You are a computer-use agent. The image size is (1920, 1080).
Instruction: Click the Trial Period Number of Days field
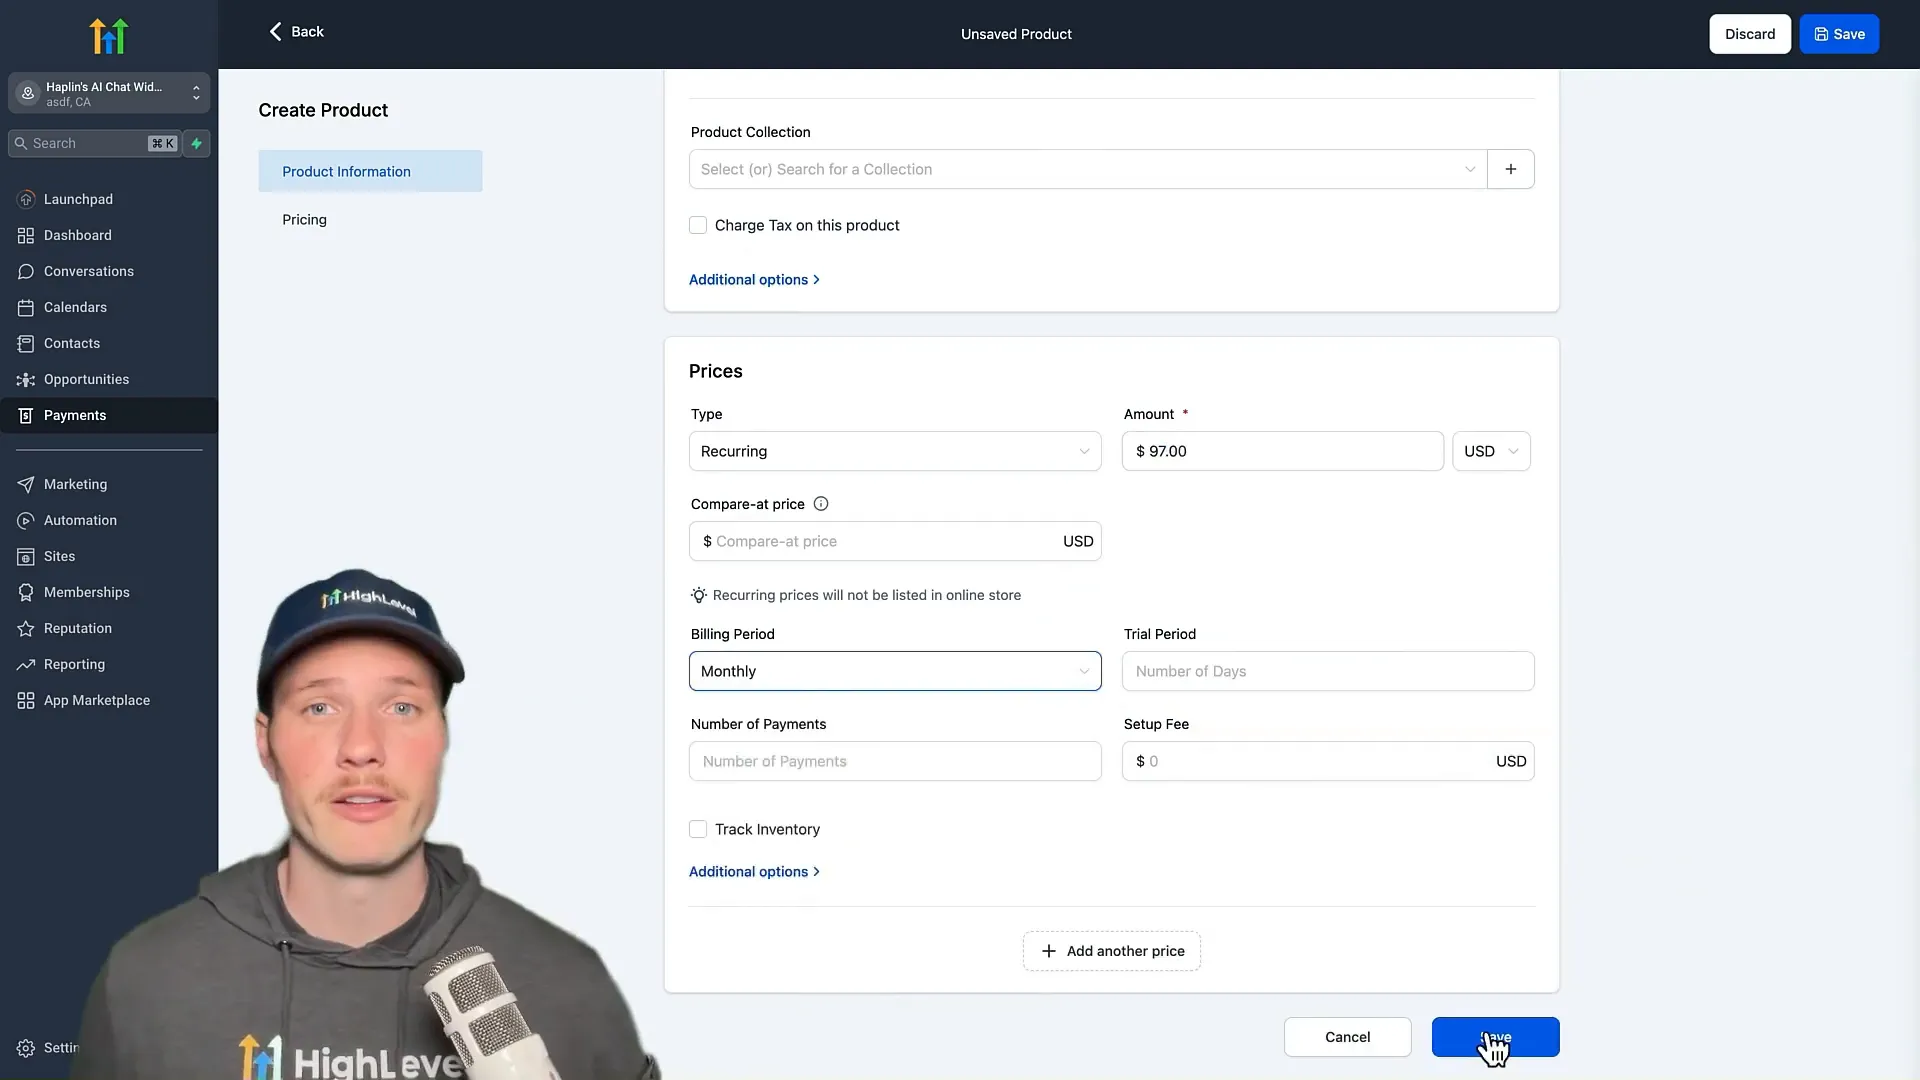1328,671
